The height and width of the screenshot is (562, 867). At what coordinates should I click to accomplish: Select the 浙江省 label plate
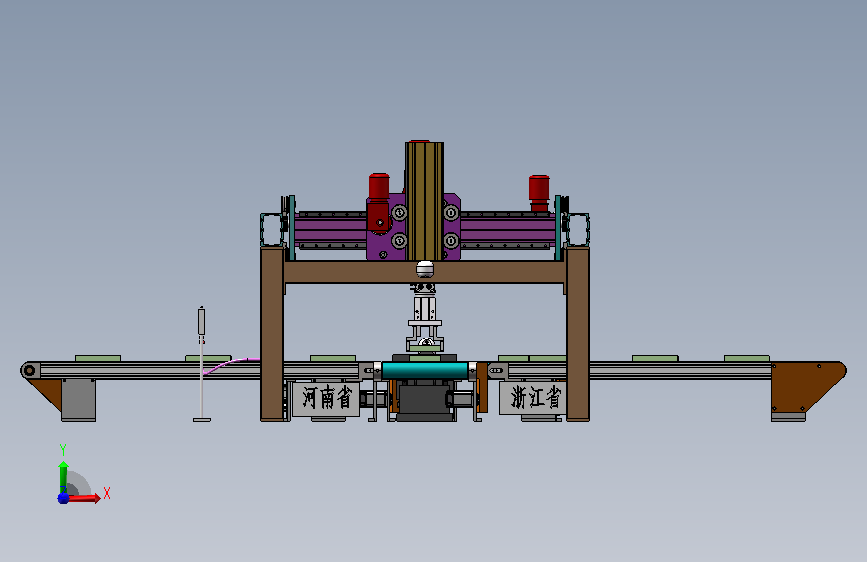(533, 398)
